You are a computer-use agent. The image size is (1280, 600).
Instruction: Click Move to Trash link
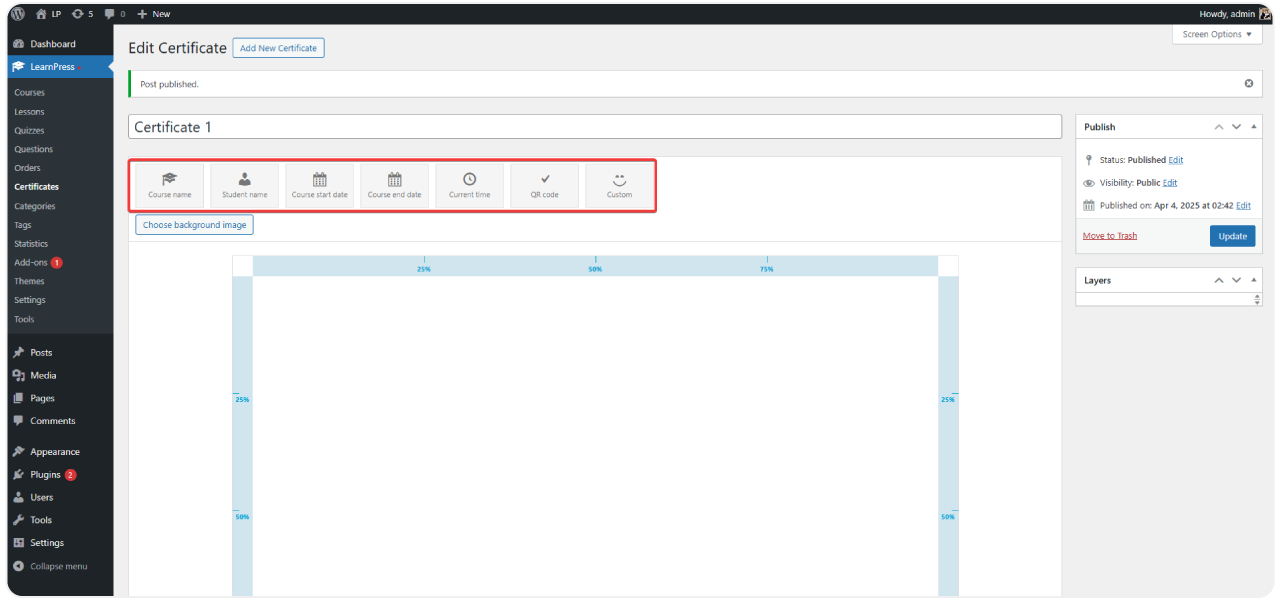(1109, 236)
